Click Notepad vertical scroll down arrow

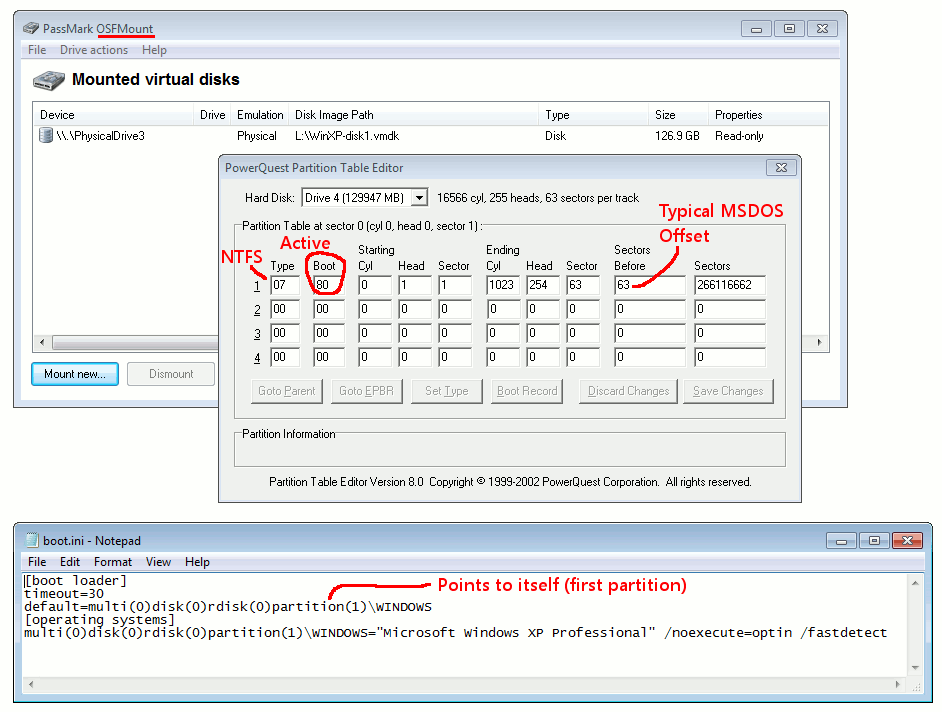pos(915,668)
